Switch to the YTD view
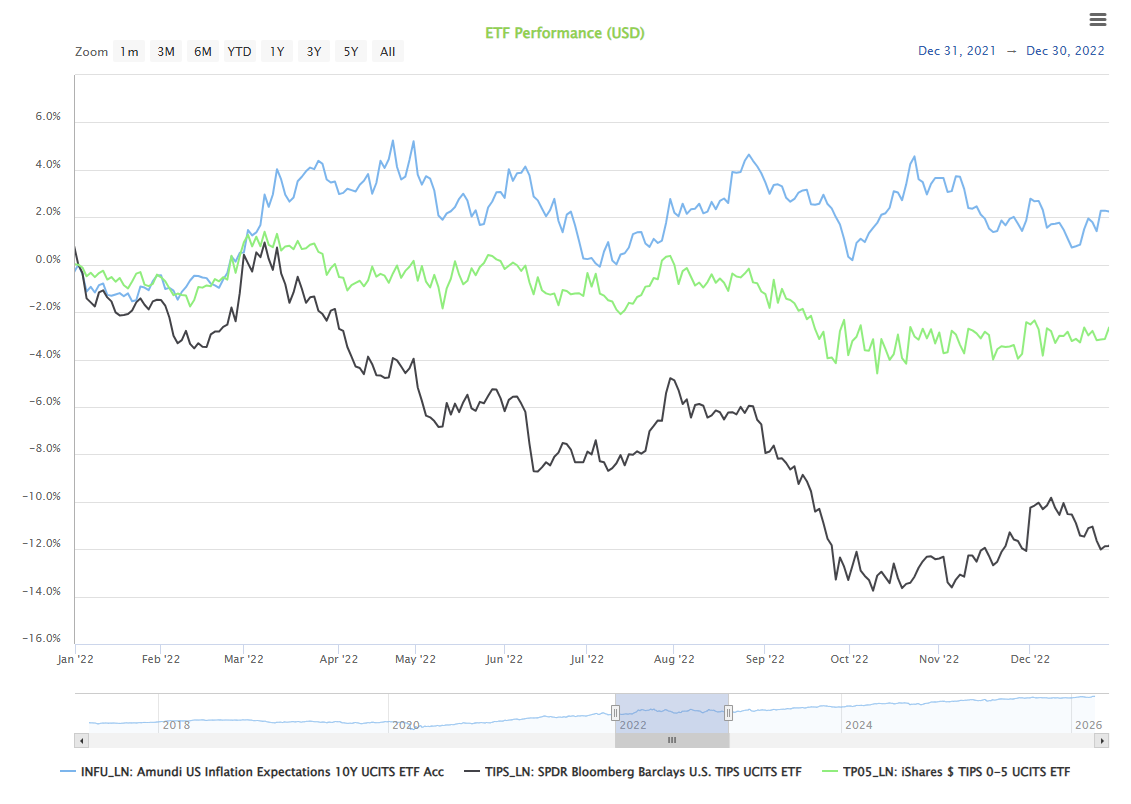Viewport: 1131px width, 804px height. click(x=239, y=51)
